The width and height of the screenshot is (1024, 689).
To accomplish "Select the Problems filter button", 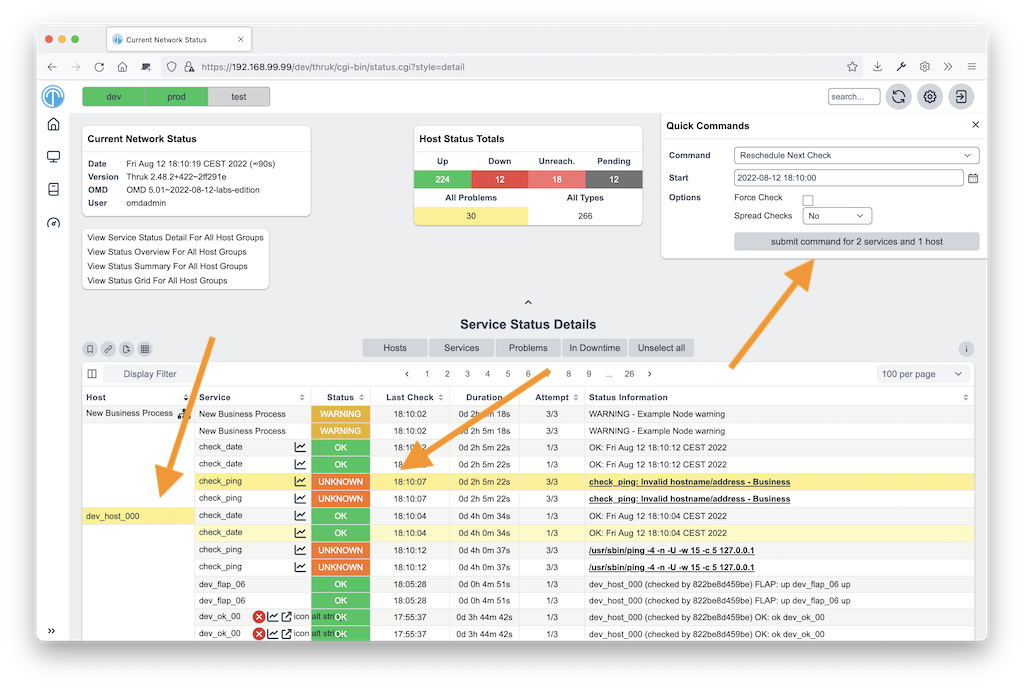I will (528, 348).
